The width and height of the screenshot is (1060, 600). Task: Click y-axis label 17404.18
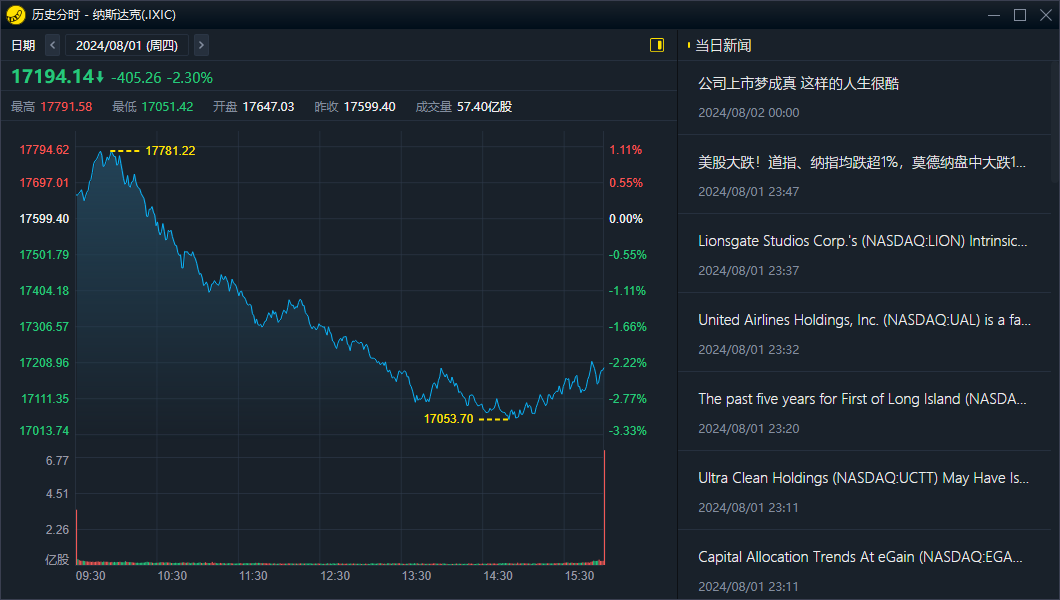(x=45, y=291)
